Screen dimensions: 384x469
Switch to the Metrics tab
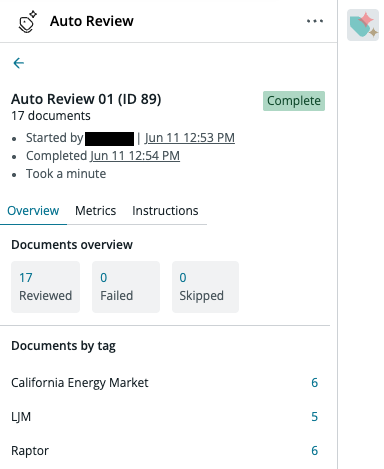96,211
